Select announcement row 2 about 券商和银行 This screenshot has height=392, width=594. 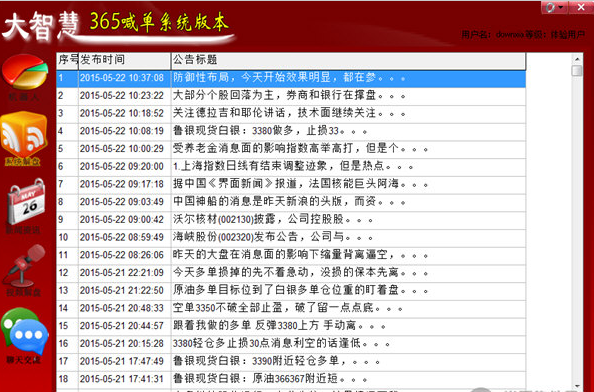click(291, 95)
